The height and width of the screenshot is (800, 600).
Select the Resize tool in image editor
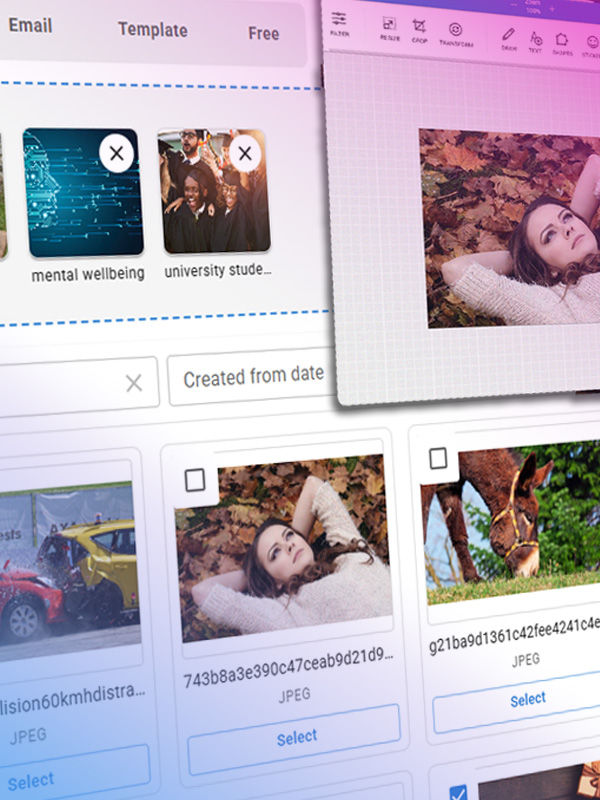(390, 29)
